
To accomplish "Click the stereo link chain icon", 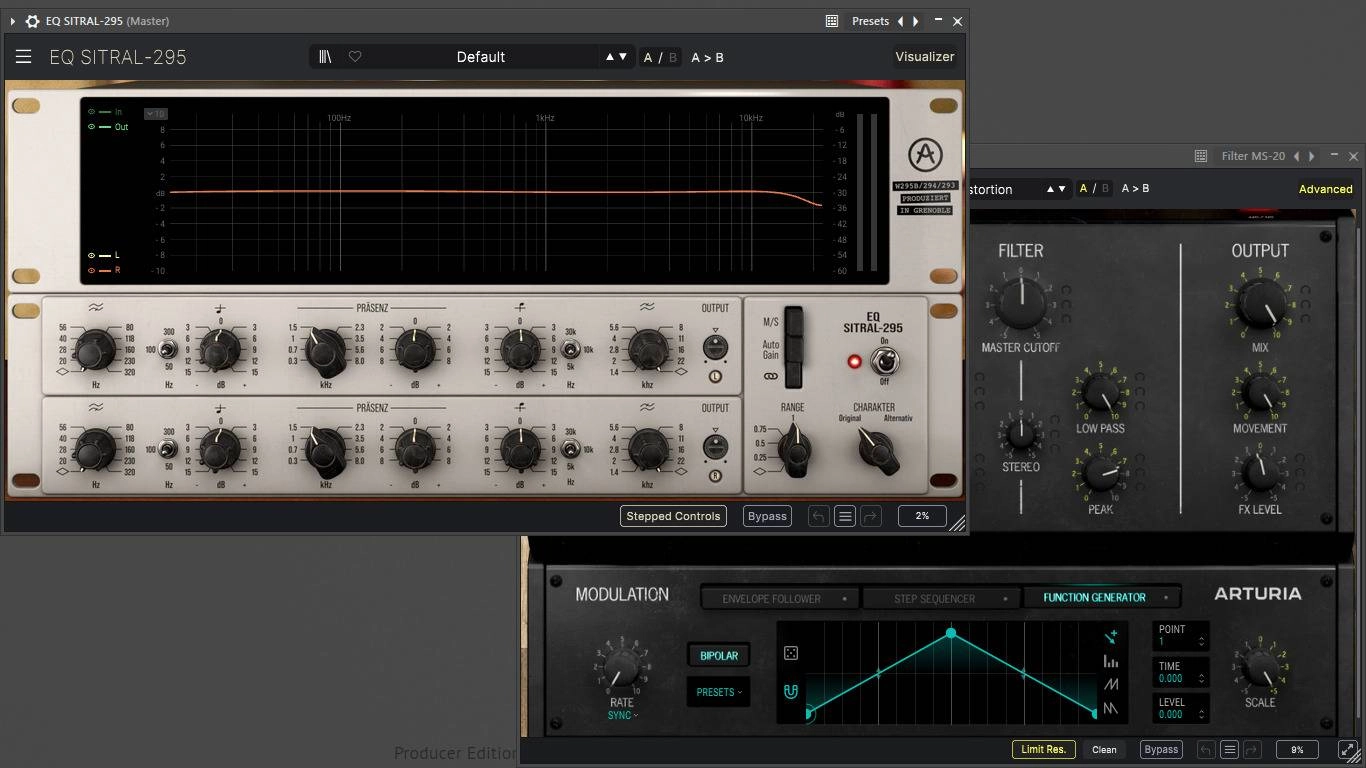I will 770,377.
